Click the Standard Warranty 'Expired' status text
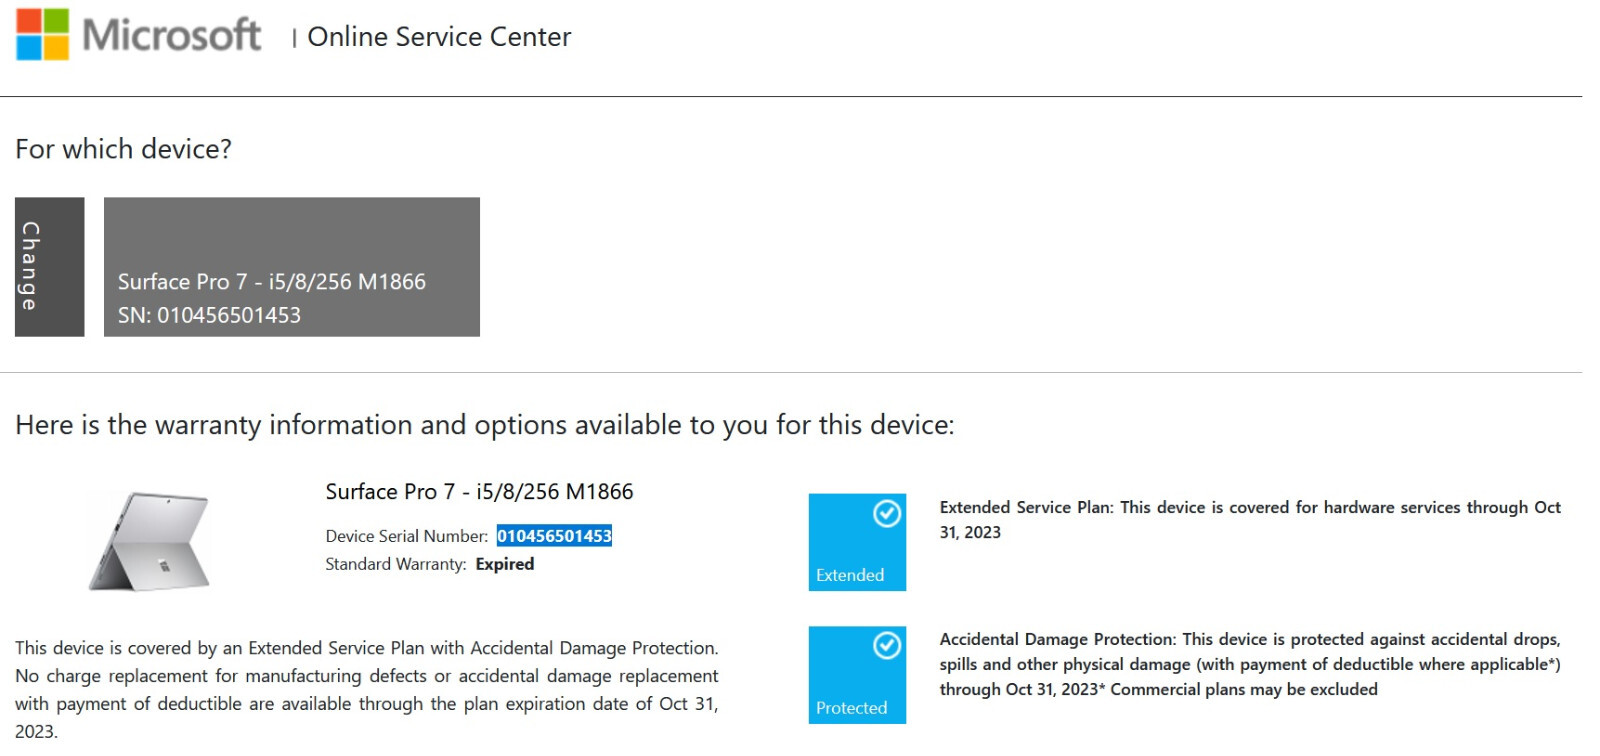The width and height of the screenshot is (1600, 756). [x=505, y=564]
